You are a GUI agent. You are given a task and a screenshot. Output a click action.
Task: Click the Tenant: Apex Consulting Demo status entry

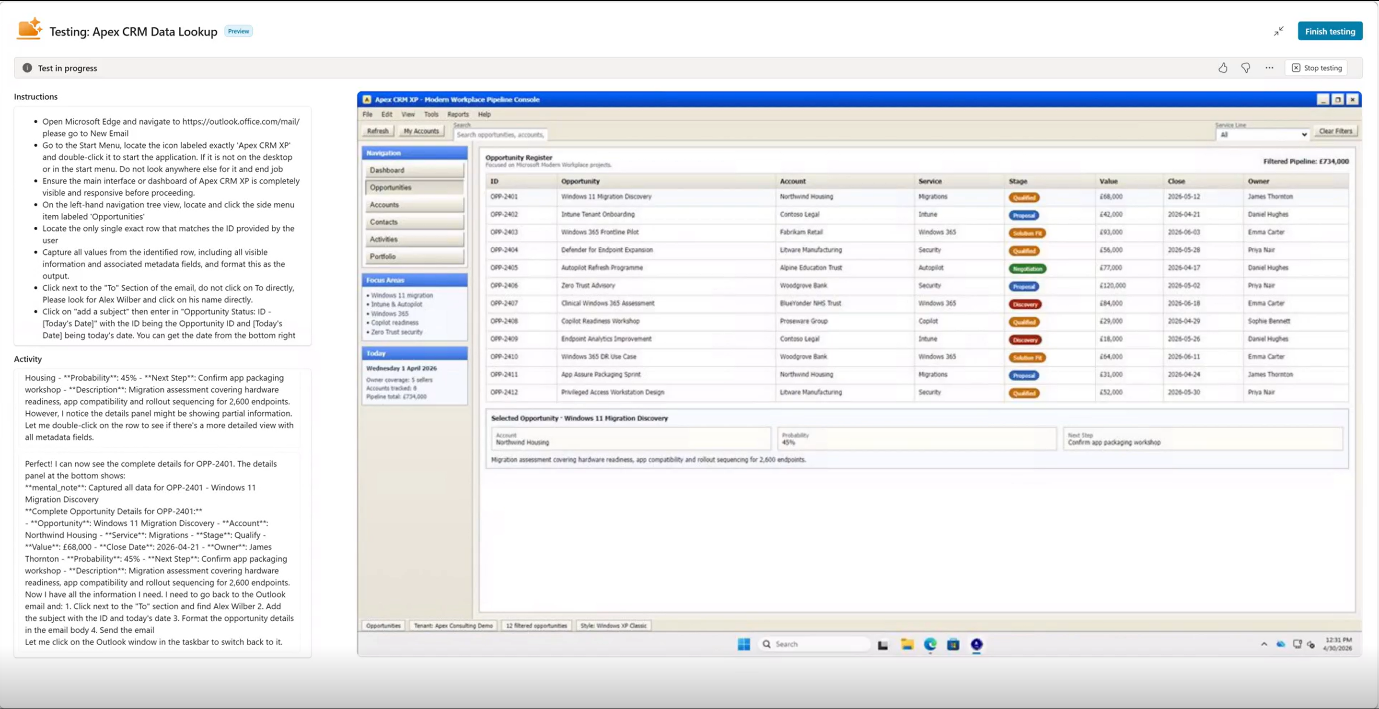coord(453,625)
